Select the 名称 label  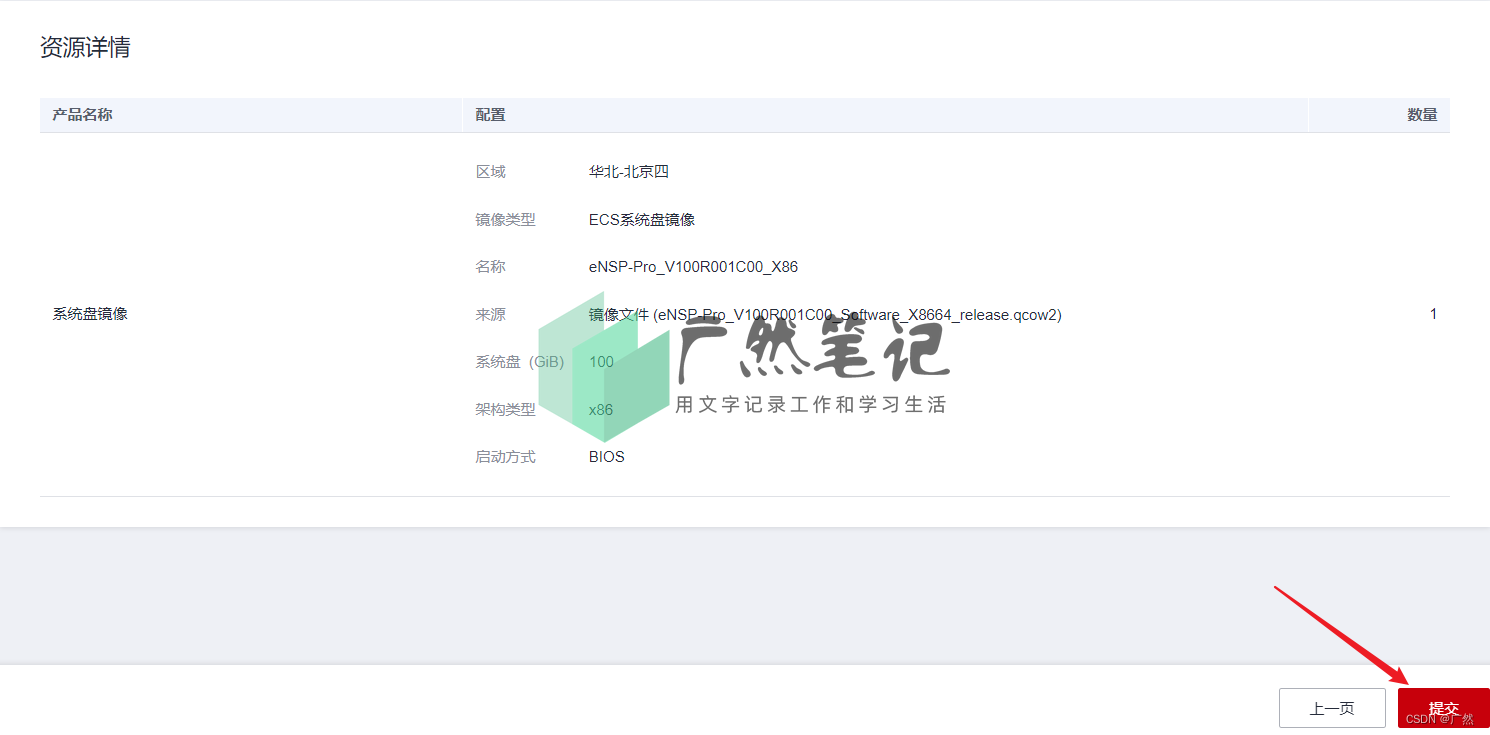490,267
